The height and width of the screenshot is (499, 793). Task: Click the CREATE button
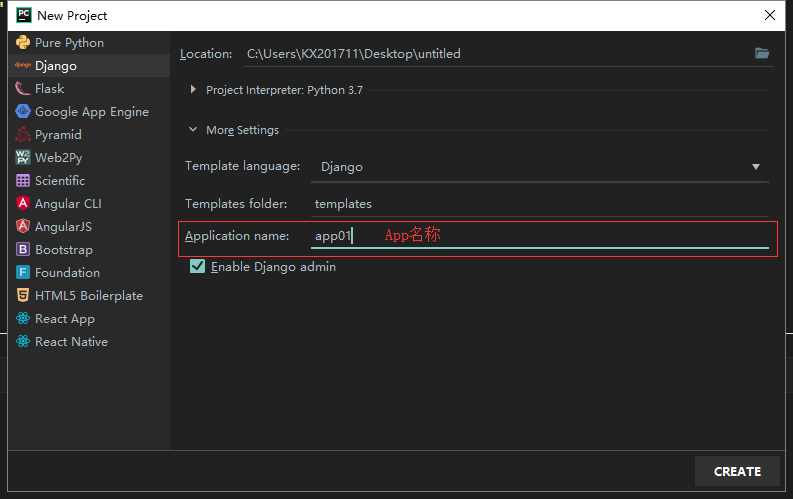click(737, 471)
